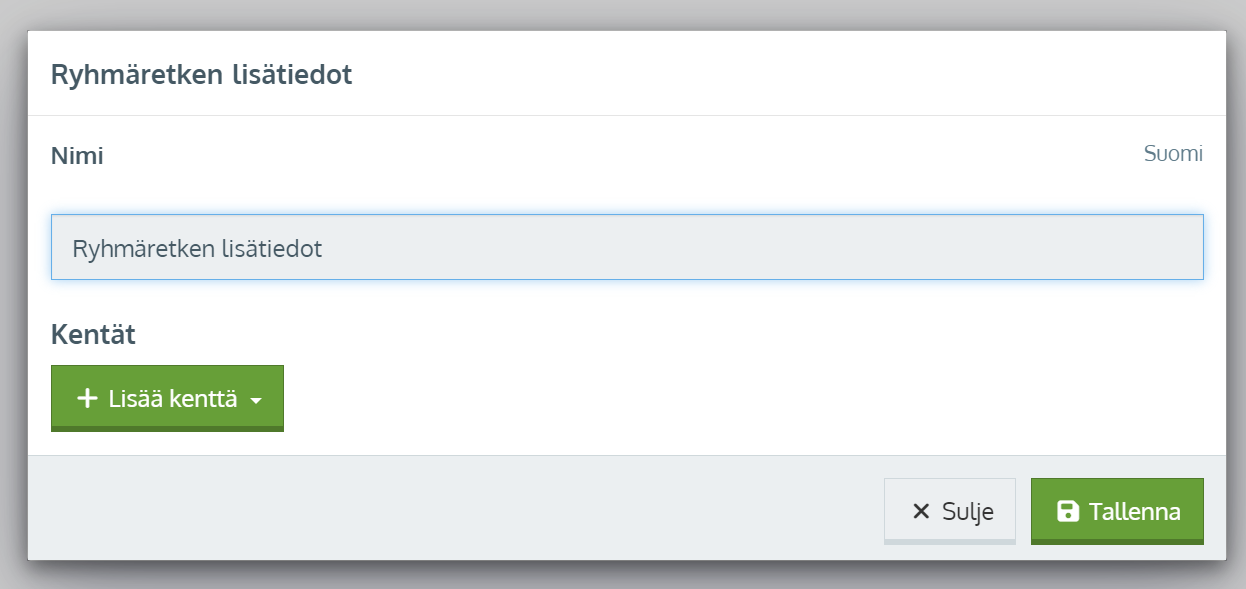Viewport: 1246px width, 589px height.
Task: Focus the Nimi text input field
Action: [x=627, y=247]
